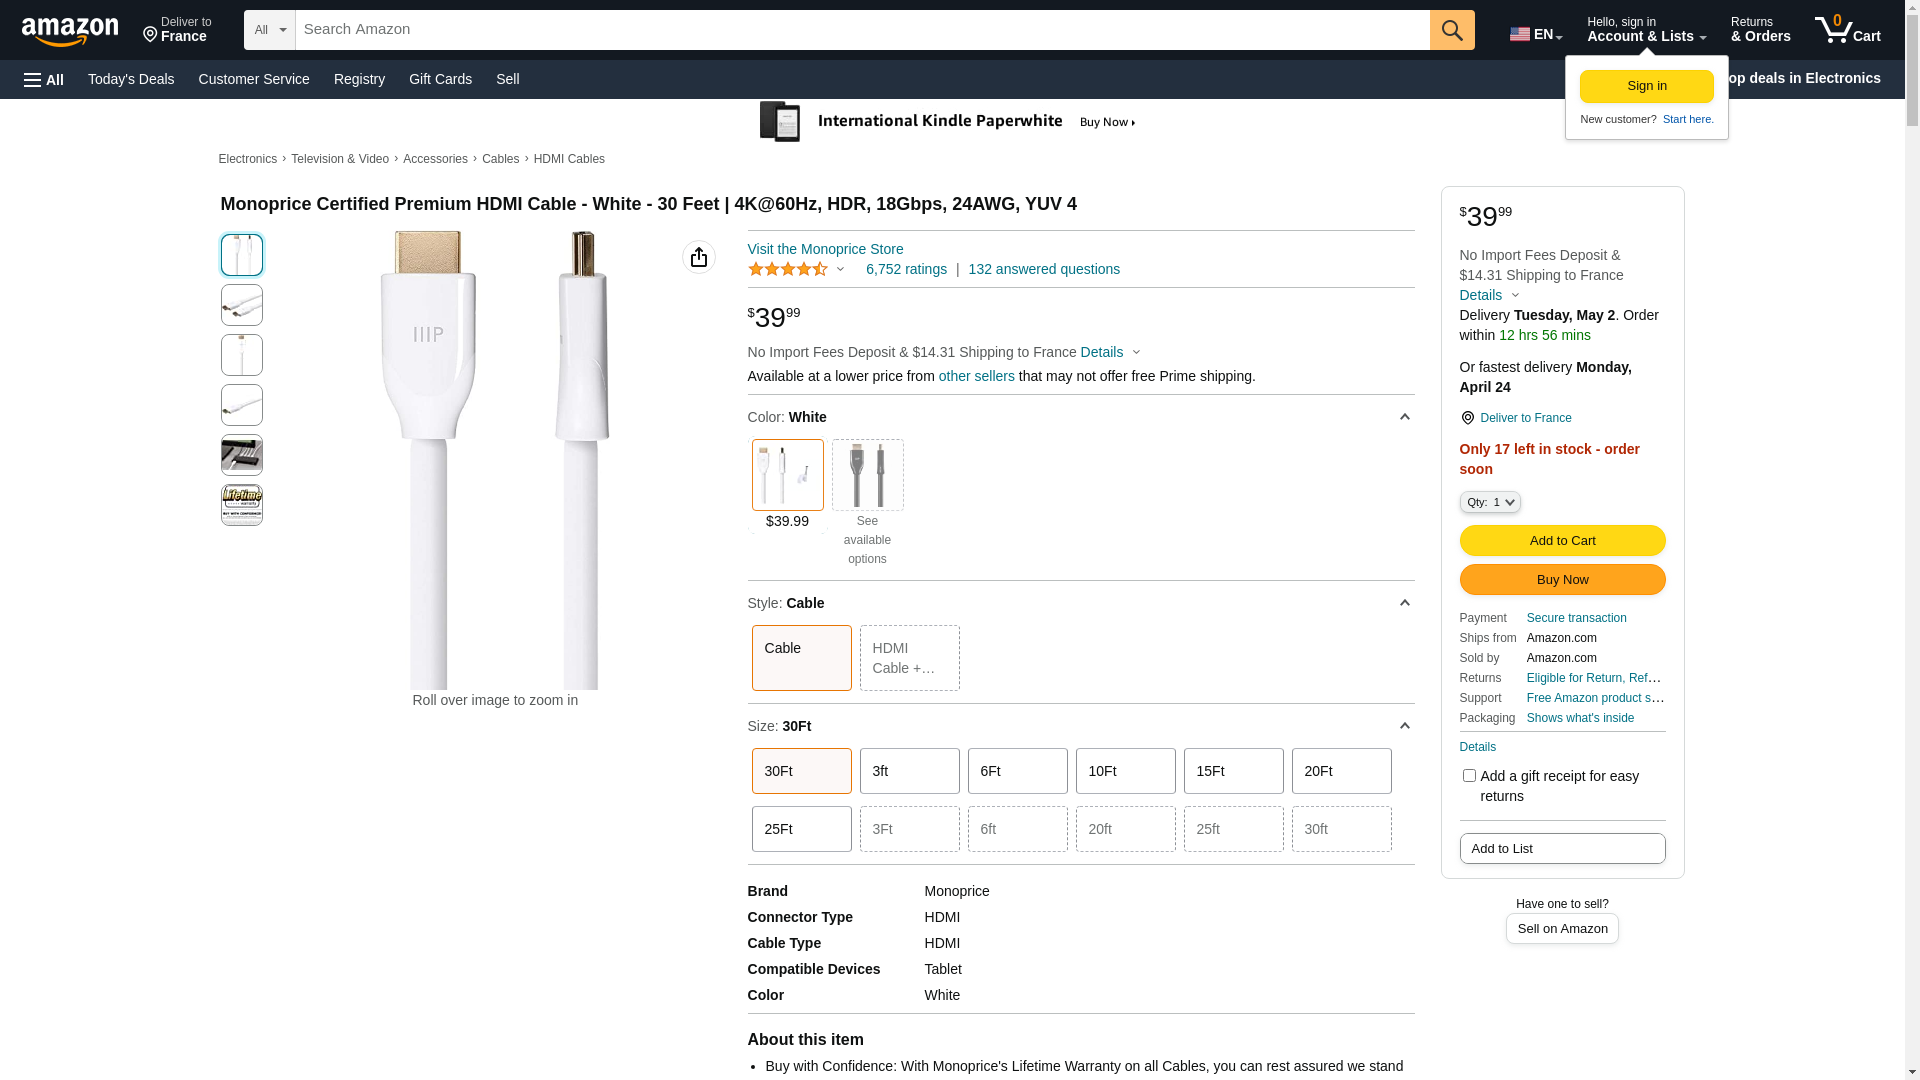The width and height of the screenshot is (1920, 1080).
Task: Click the share icon on product image
Action: click(x=699, y=258)
